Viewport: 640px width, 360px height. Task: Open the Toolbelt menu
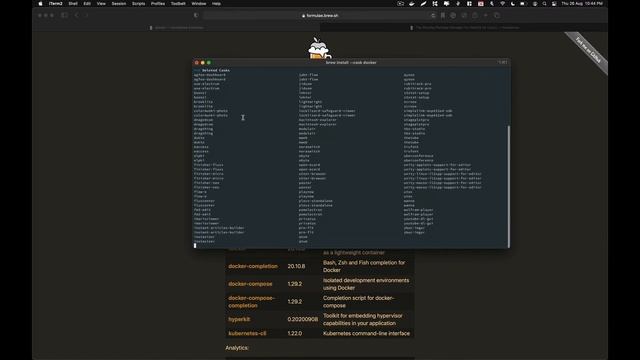(178, 4)
